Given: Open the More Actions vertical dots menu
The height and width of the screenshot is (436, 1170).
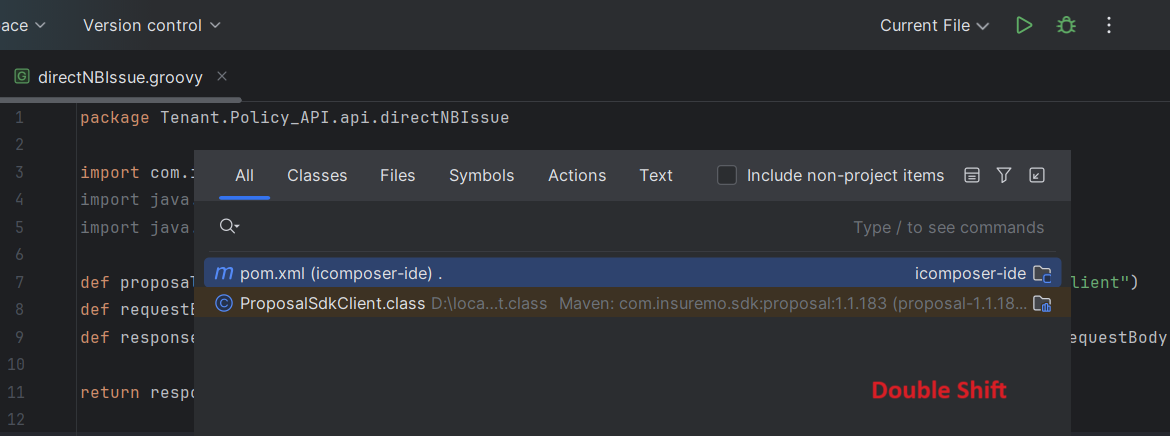Looking at the screenshot, I should 1109,25.
